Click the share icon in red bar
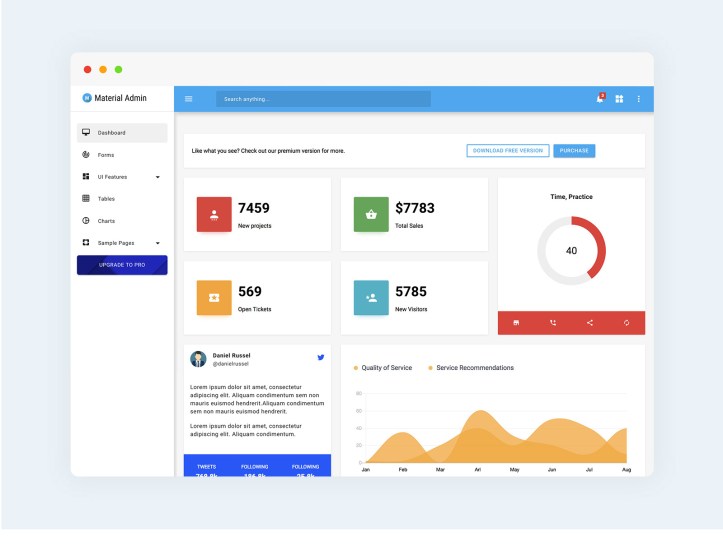 pos(590,322)
